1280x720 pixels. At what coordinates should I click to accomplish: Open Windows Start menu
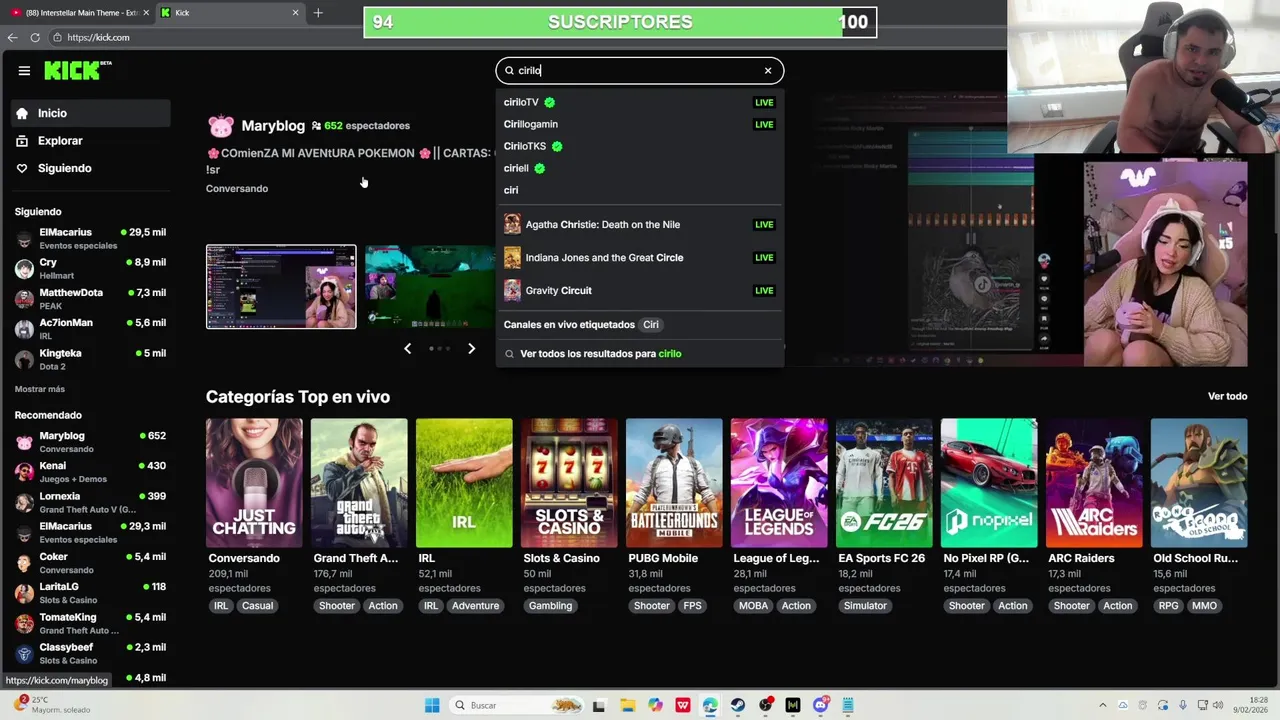pyautogui.click(x=432, y=705)
